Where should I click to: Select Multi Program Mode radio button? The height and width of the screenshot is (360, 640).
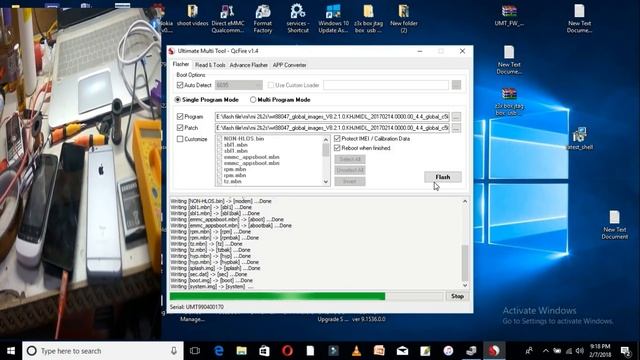253,100
